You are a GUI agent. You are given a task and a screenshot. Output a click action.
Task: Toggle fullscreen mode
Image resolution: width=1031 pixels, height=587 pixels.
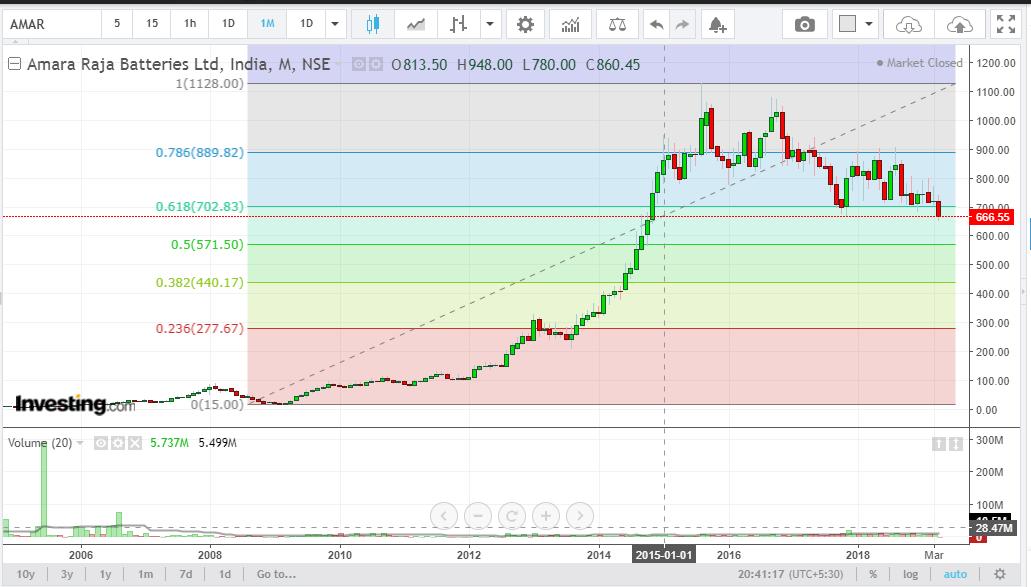tap(1006, 24)
